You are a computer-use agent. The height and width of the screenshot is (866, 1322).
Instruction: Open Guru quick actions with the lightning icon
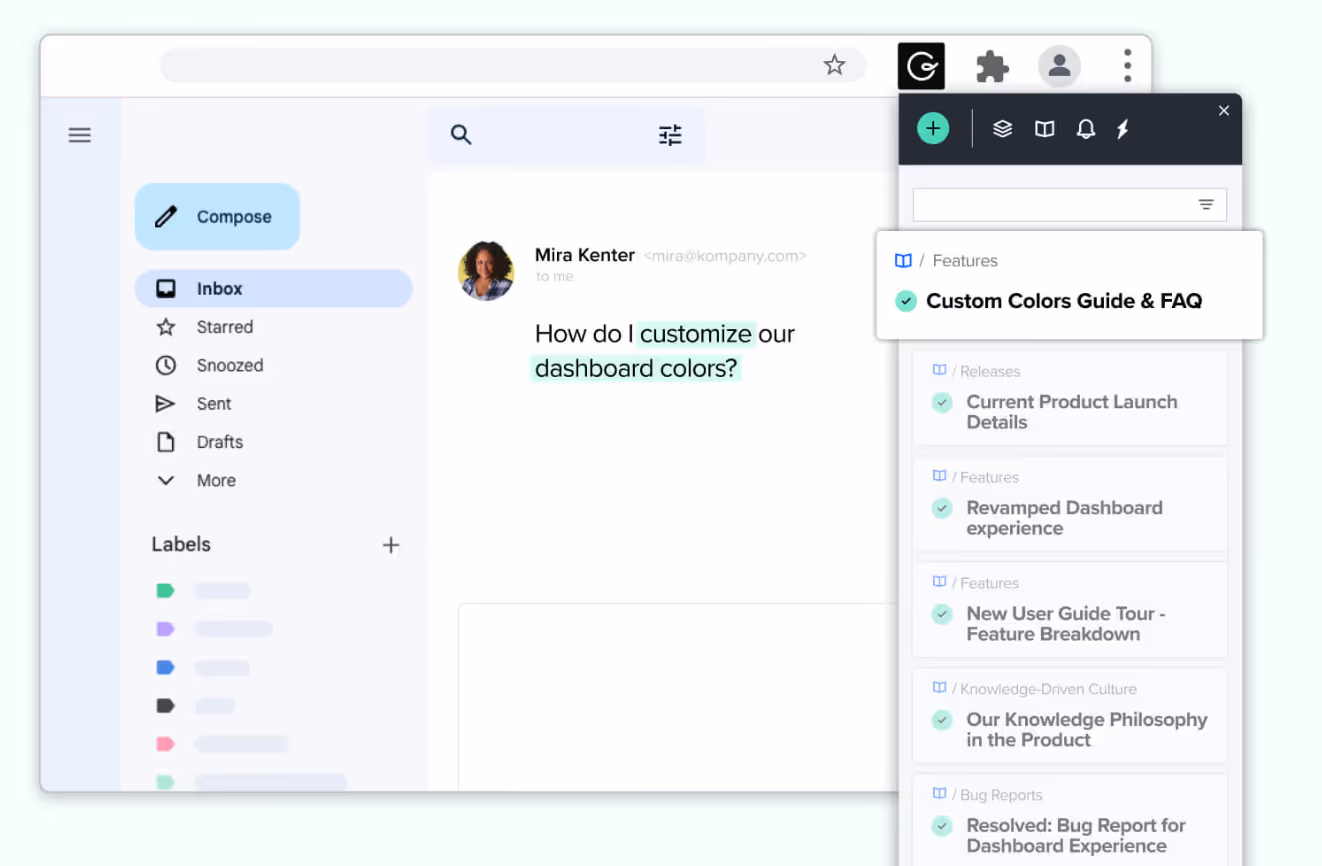[1123, 128]
